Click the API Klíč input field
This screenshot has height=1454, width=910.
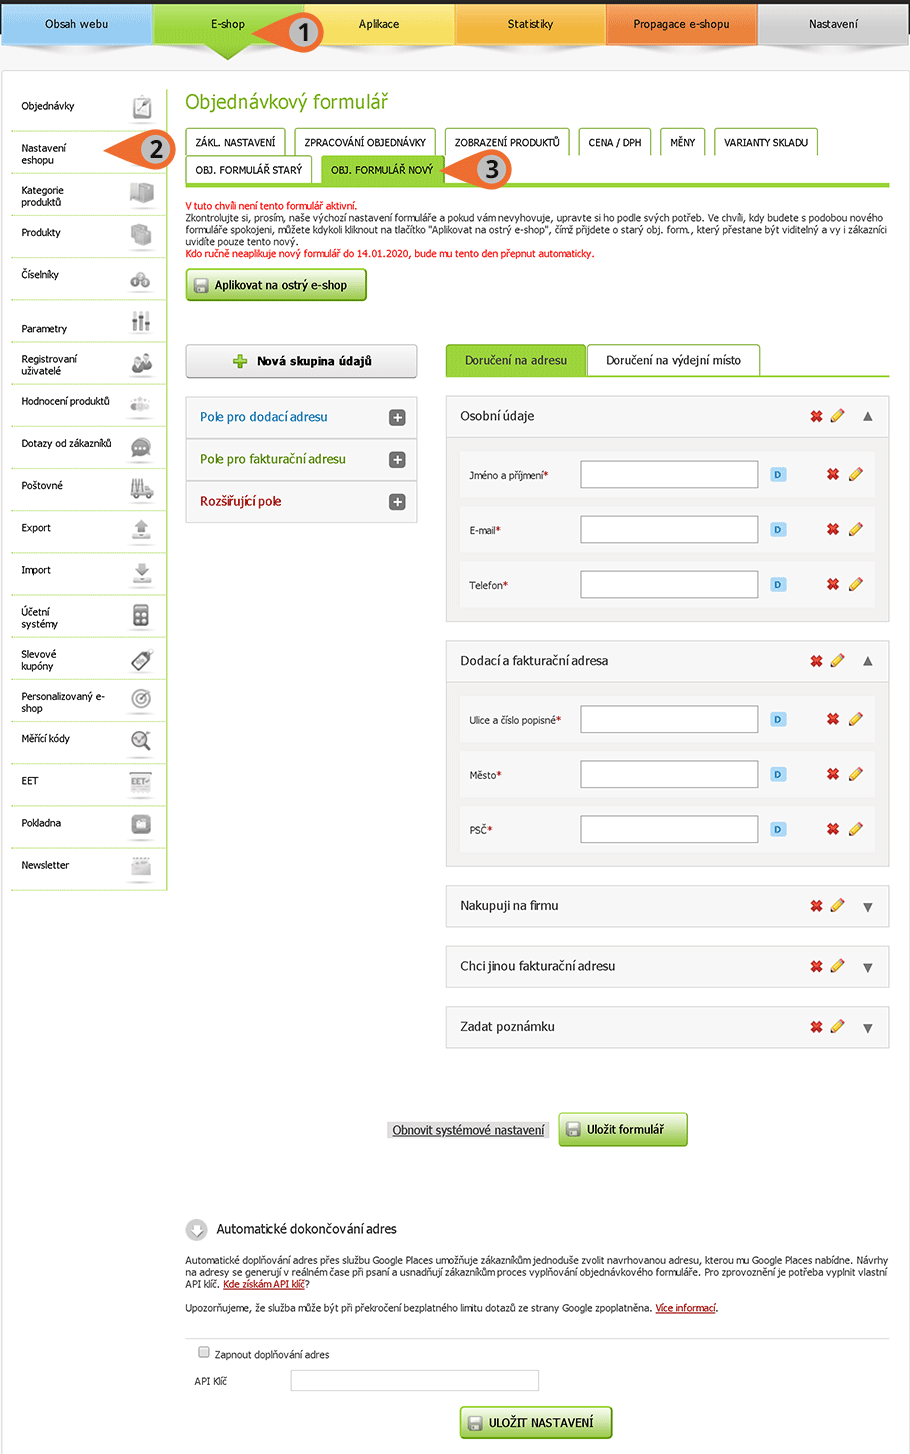pyautogui.click(x=415, y=1380)
